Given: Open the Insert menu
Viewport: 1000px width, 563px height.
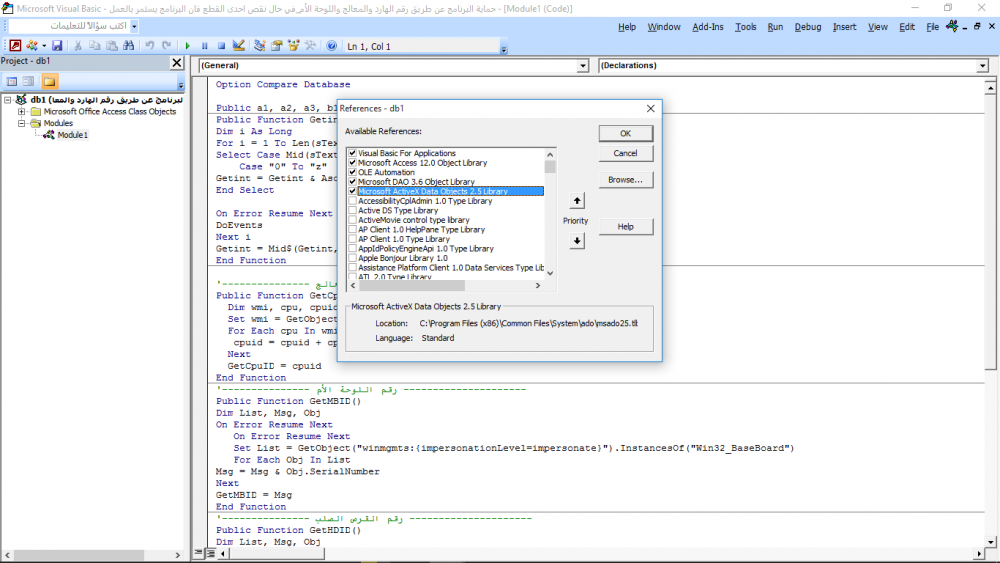Looking at the screenshot, I should click(844, 27).
